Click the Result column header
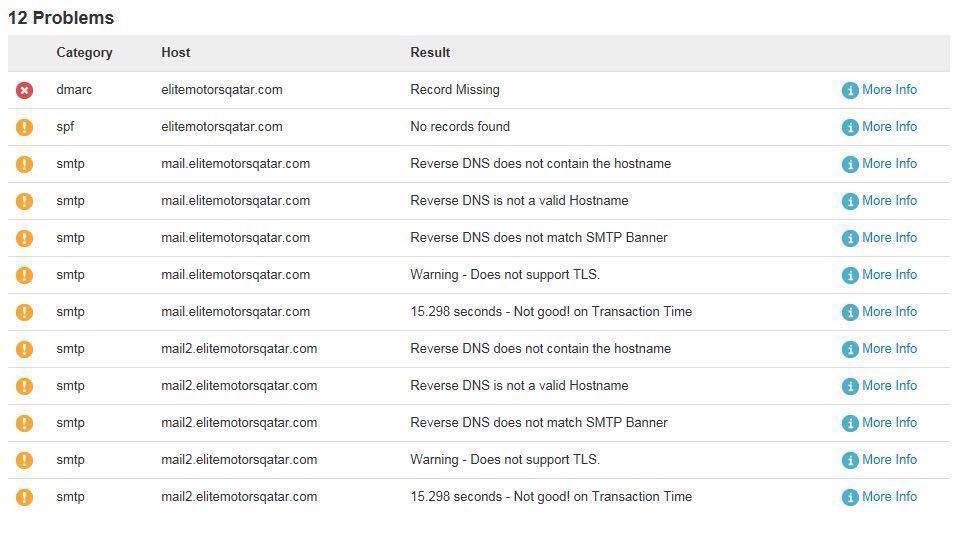The image size is (960, 557). pyautogui.click(x=430, y=53)
